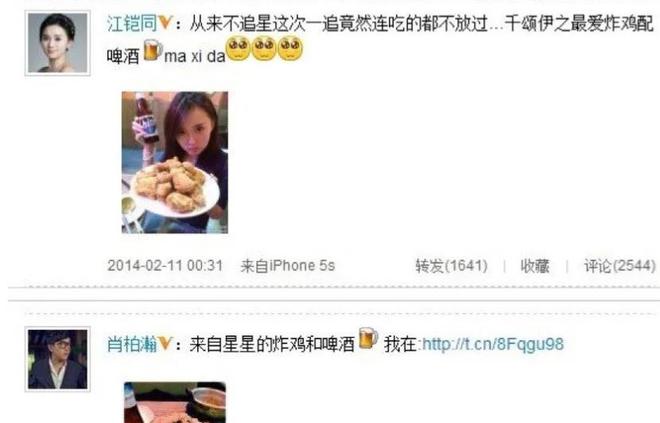Screen dimensions: 660x423
Task: Click the beer mug emoji in 肖柏瀚's post
Action: 368,338
